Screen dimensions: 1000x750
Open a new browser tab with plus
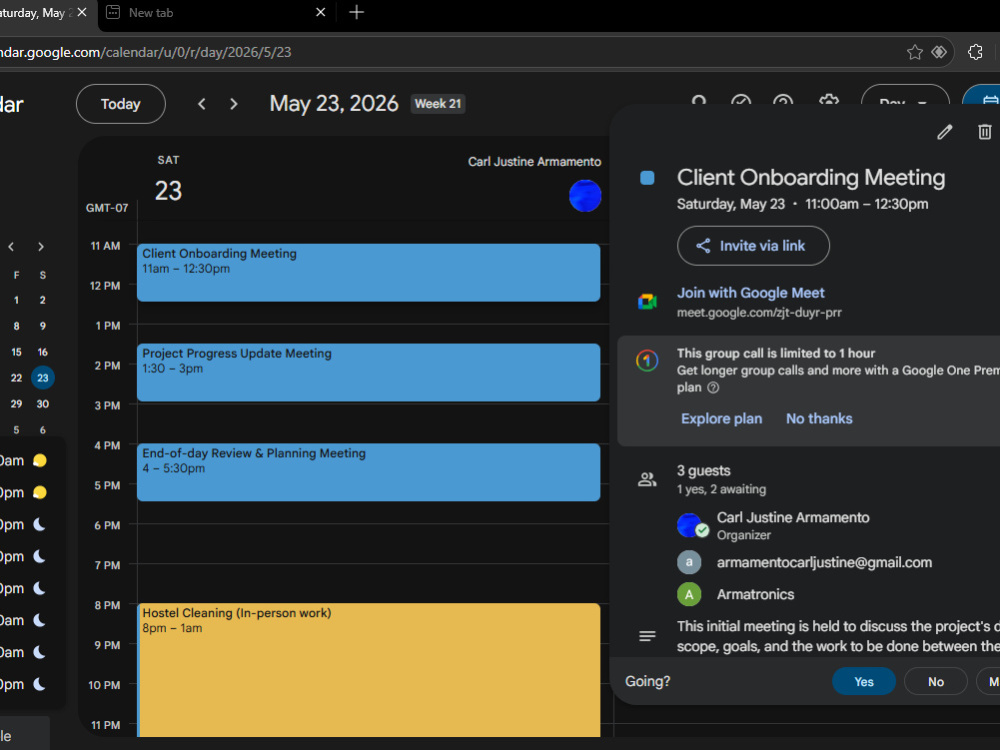click(357, 12)
